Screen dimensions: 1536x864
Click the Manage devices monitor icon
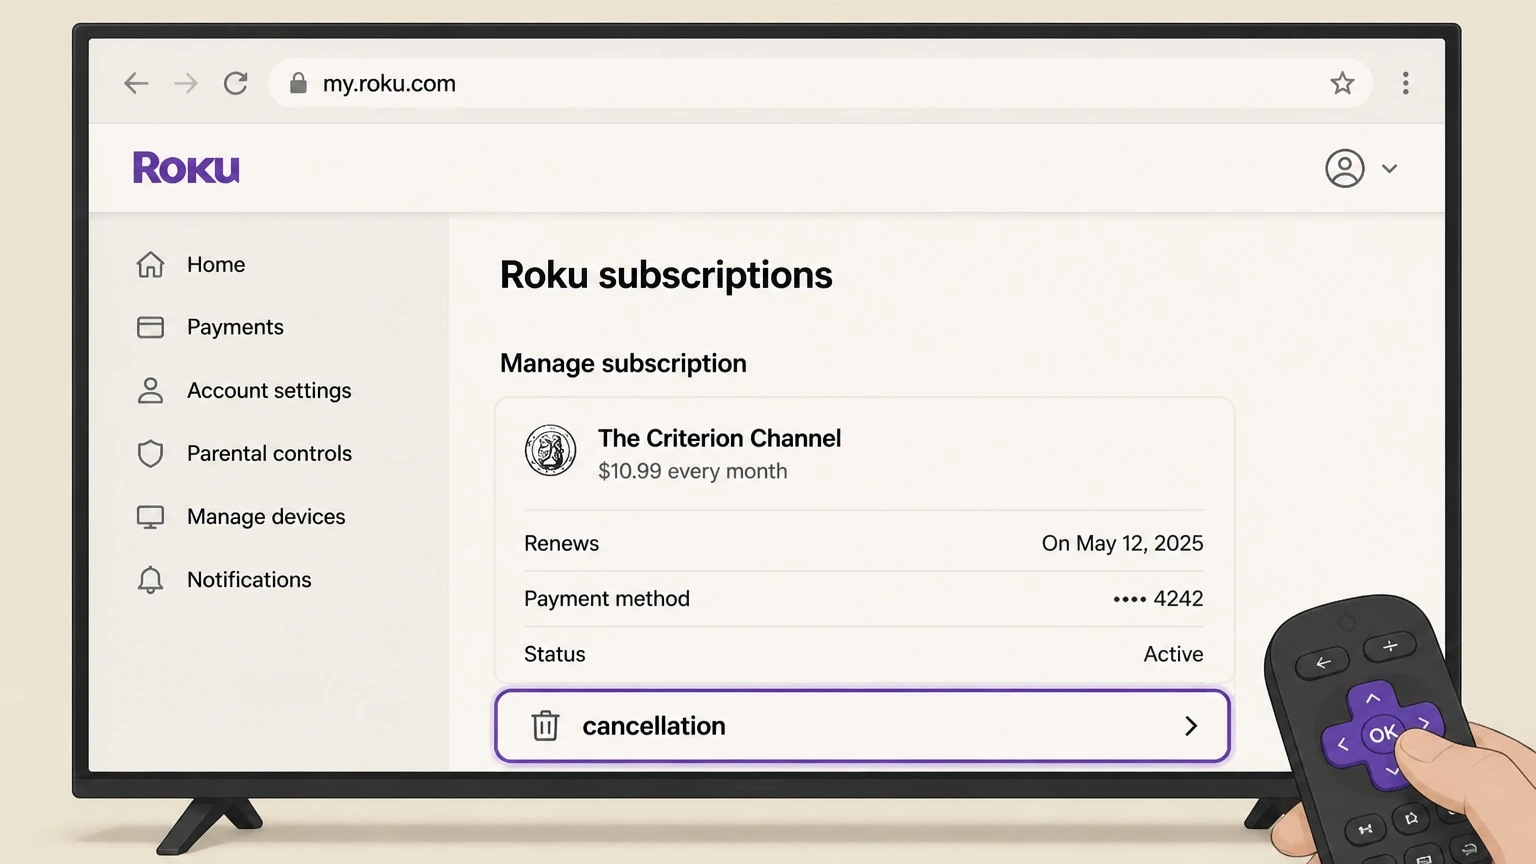(x=150, y=517)
